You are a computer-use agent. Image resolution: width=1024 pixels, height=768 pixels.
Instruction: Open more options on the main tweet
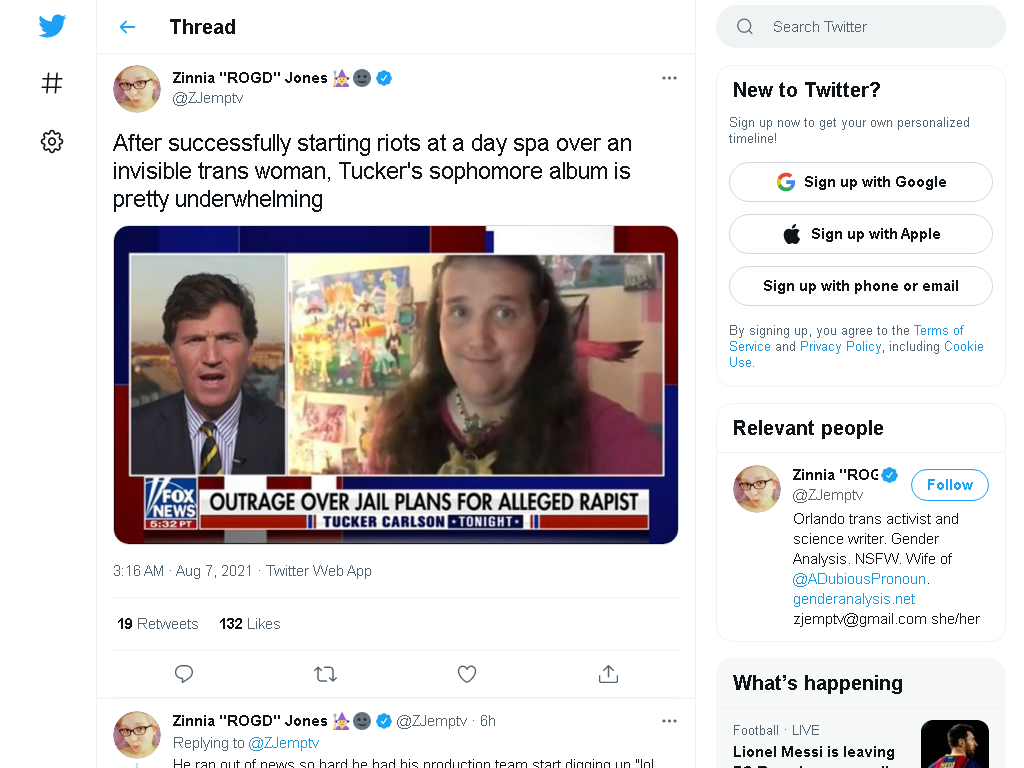[x=669, y=78]
